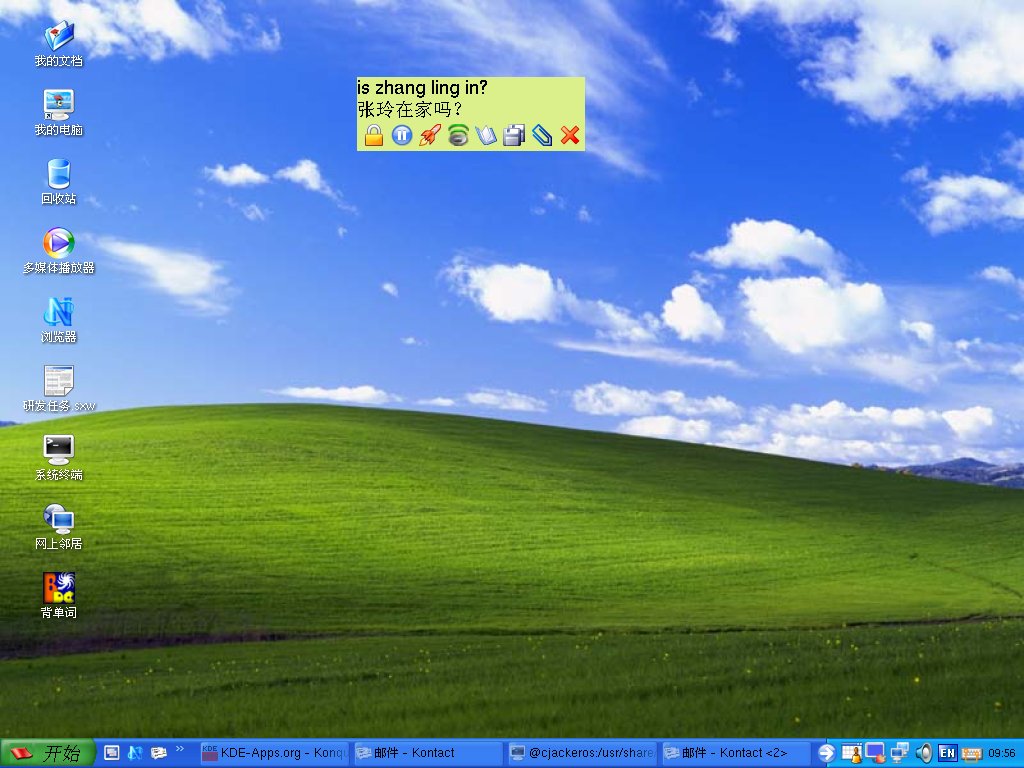This screenshot has height=768, width=1024.
Task: Select the 系统终端 terminal desktop icon
Action: [x=59, y=458]
